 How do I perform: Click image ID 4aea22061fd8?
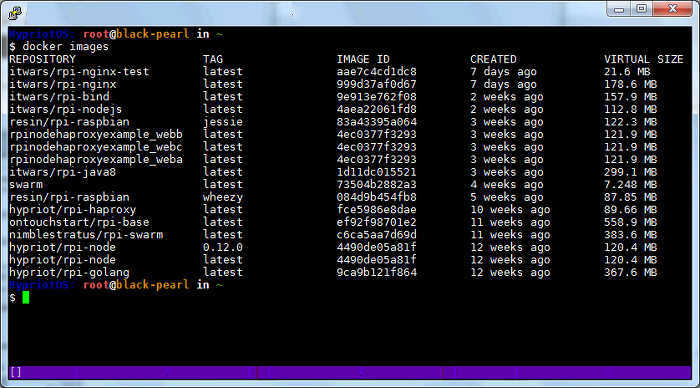[x=376, y=109]
